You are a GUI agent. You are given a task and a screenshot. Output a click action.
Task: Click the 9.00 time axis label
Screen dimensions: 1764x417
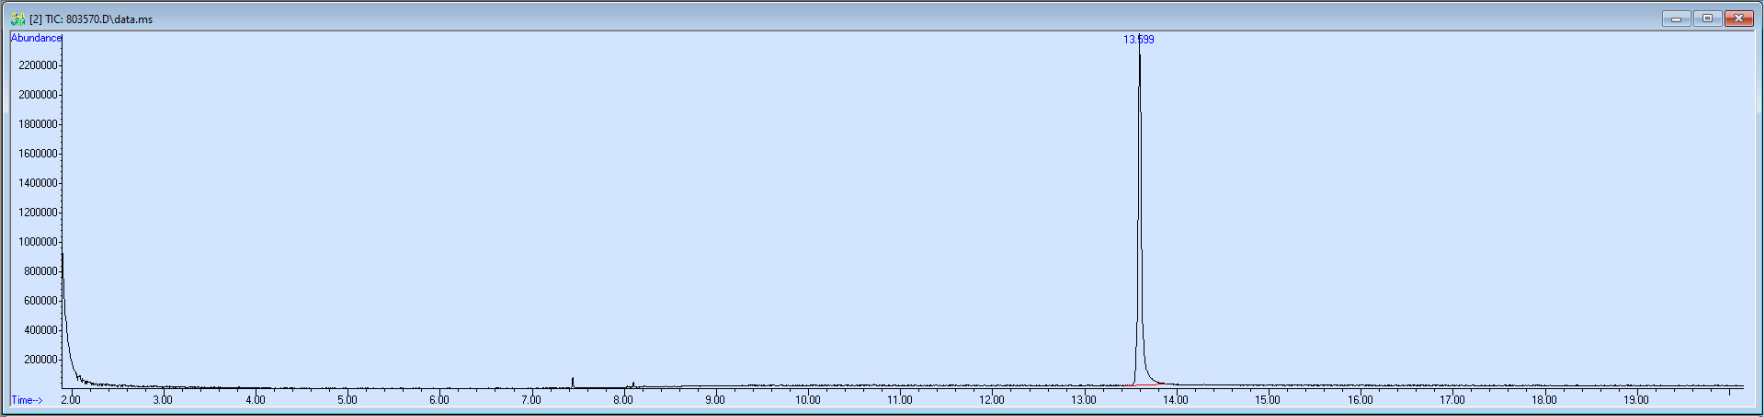pyautogui.click(x=715, y=400)
